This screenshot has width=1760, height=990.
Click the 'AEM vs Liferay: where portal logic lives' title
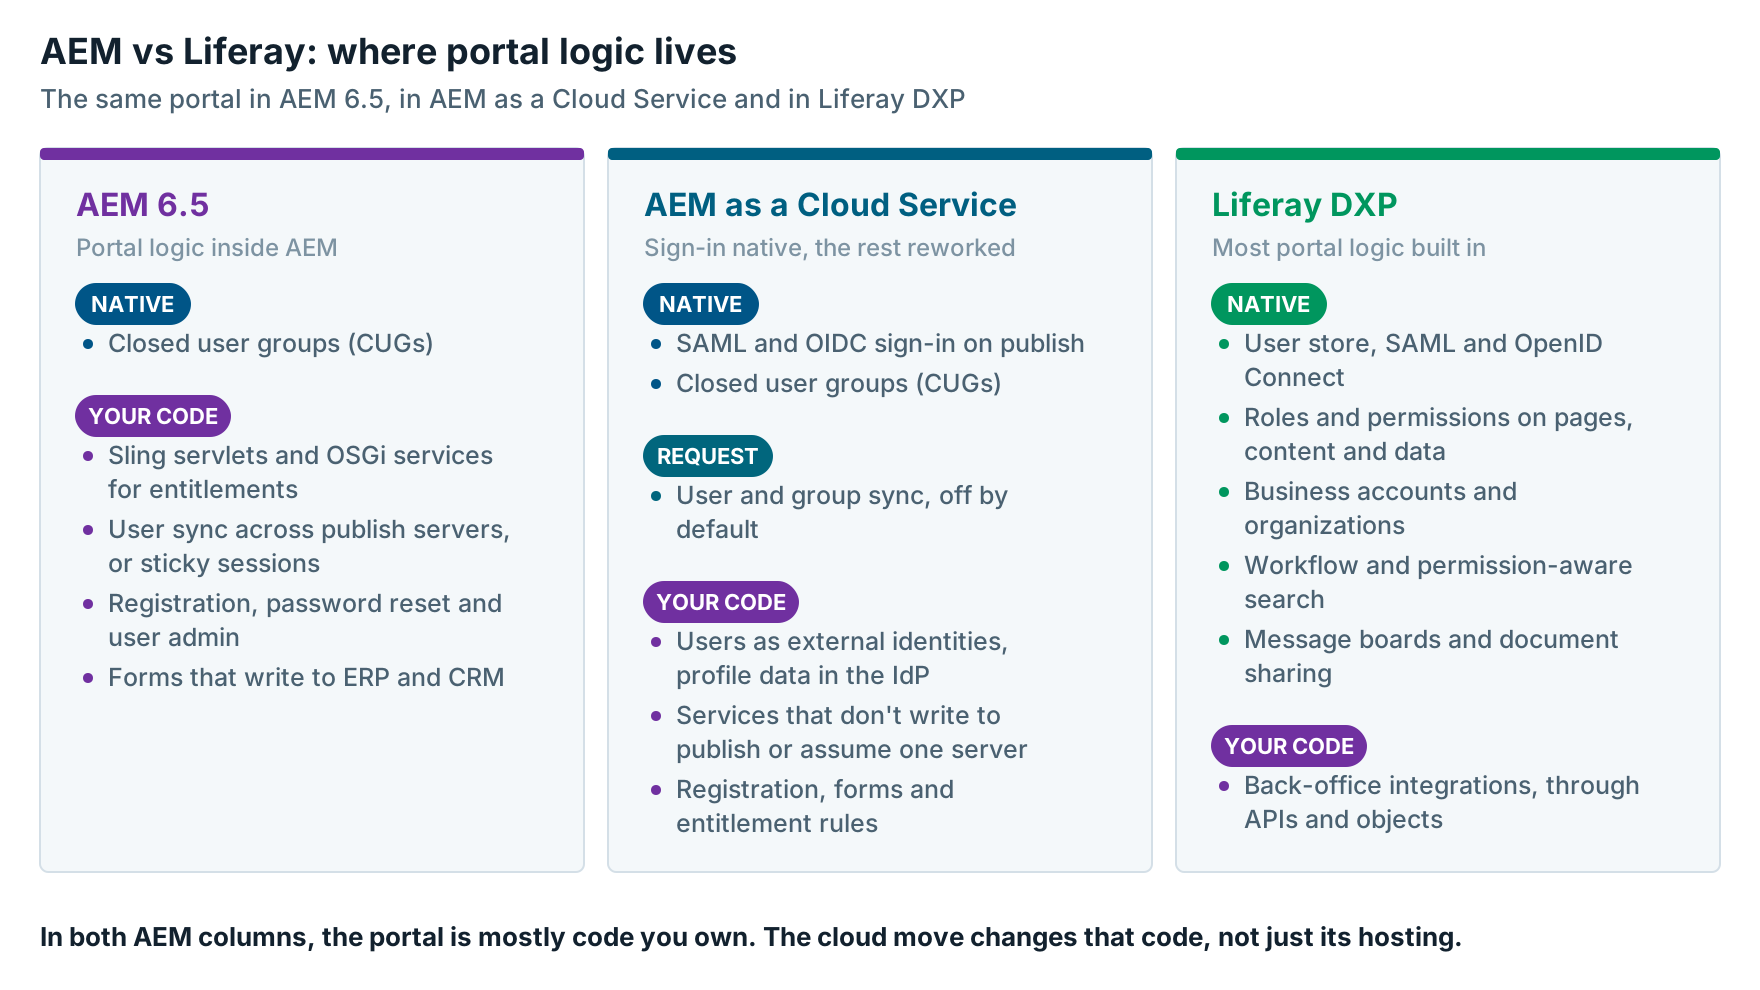pyautogui.click(x=388, y=52)
